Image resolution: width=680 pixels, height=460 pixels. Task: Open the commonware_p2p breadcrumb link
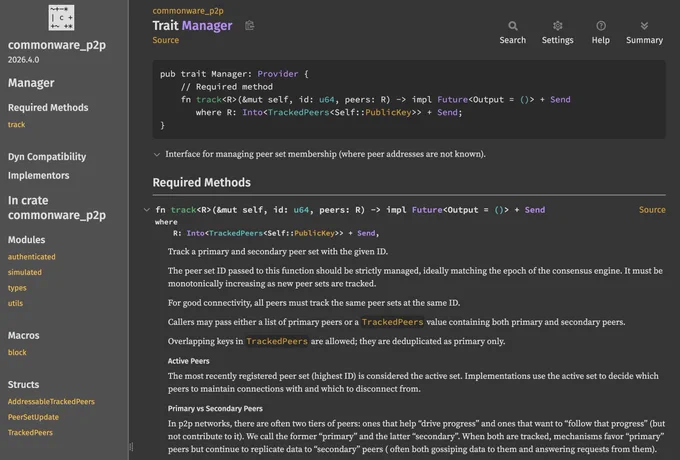(188, 11)
